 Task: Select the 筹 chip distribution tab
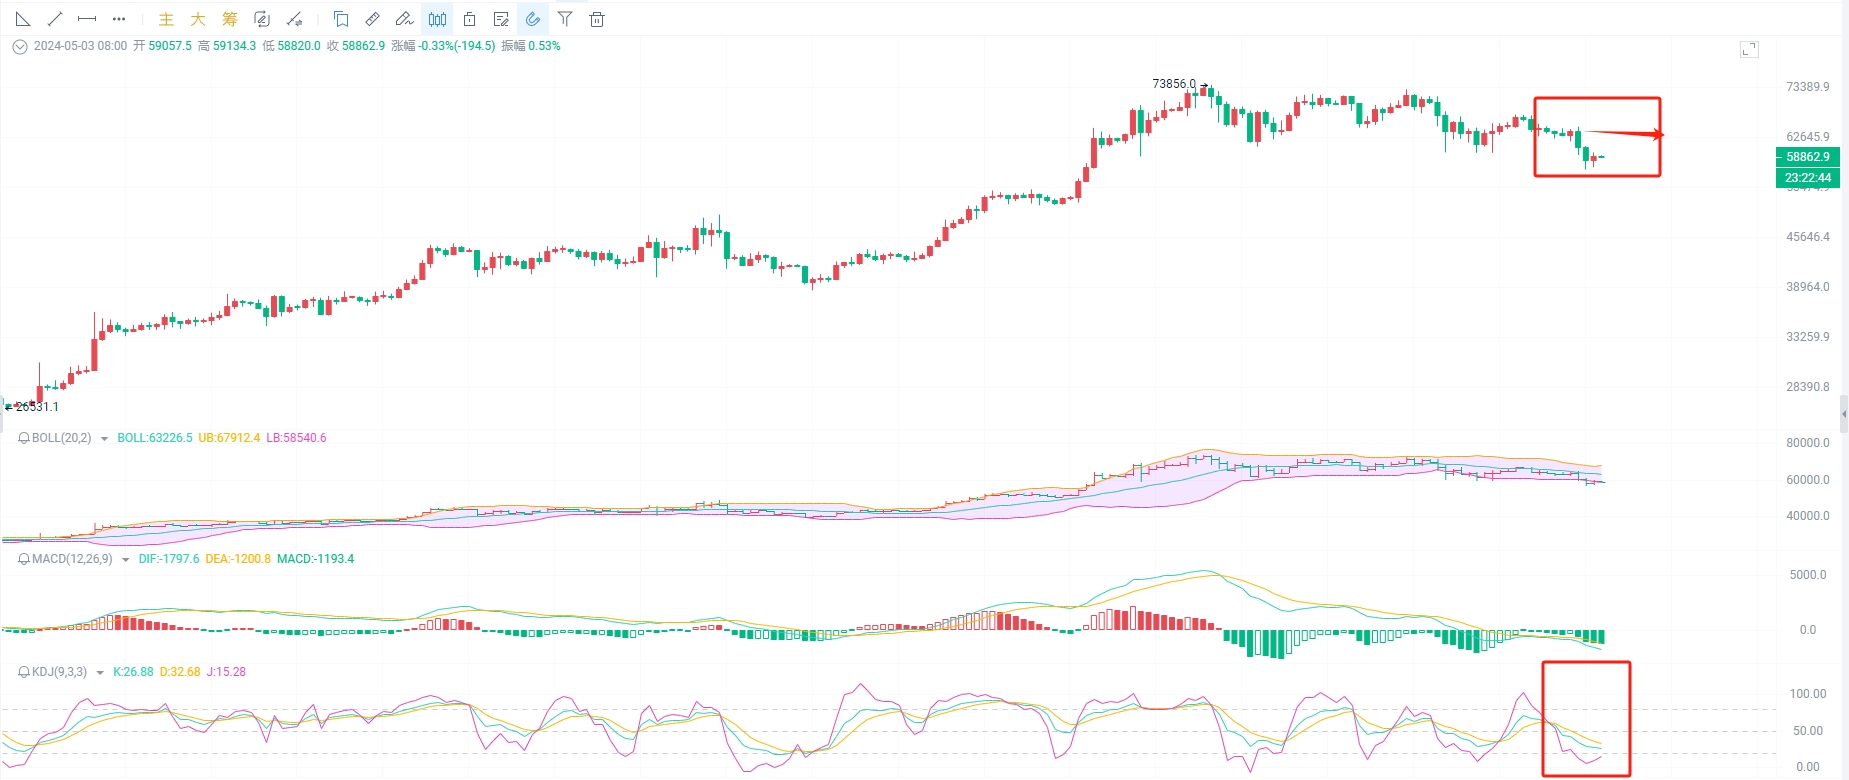coord(230,19)
